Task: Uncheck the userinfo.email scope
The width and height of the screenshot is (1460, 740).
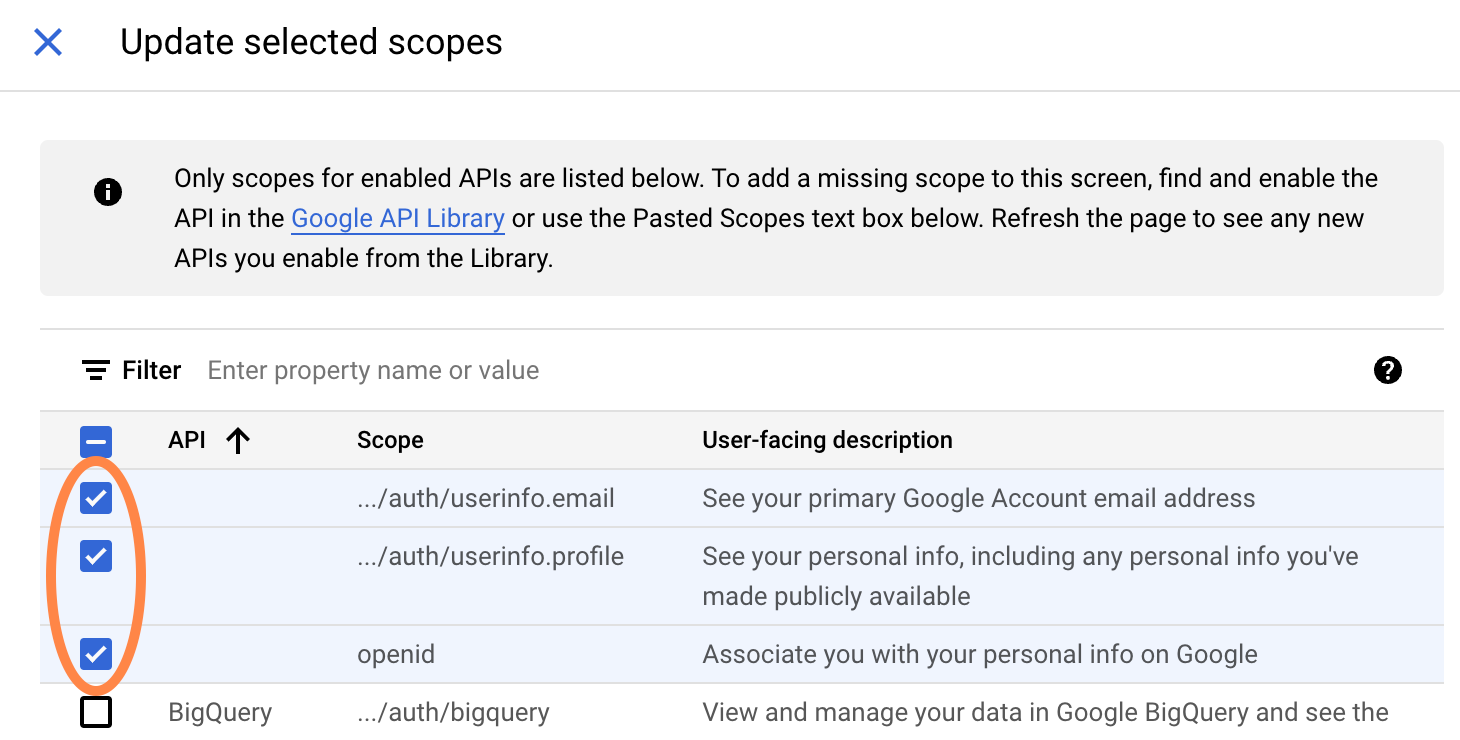Action: point(95,498)
